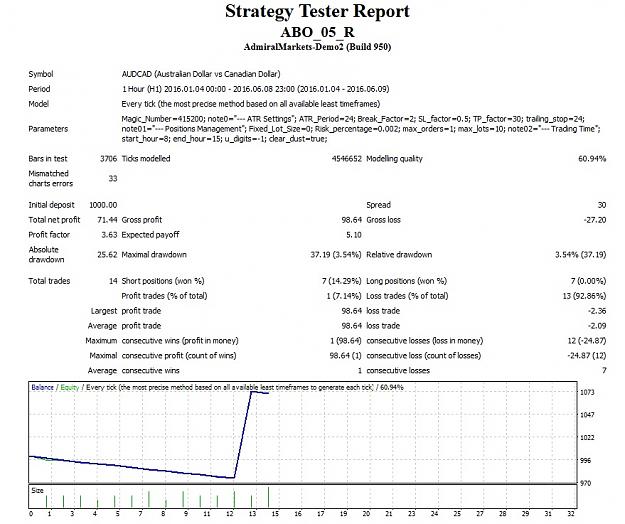Image resolution: width=625 pixels, height=524 pixels.
Task: Click the Gross profit value 98.64
Action: [352, 220]
